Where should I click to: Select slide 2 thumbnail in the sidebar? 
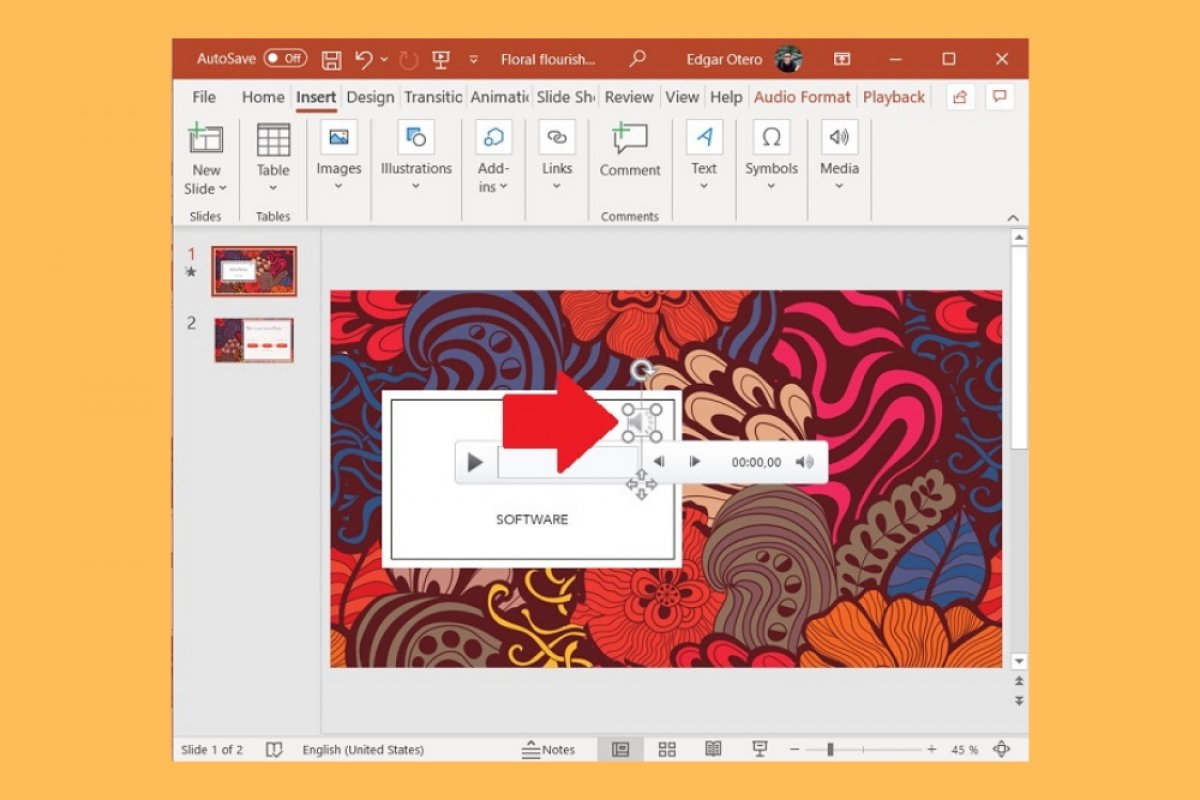point(253,340)
